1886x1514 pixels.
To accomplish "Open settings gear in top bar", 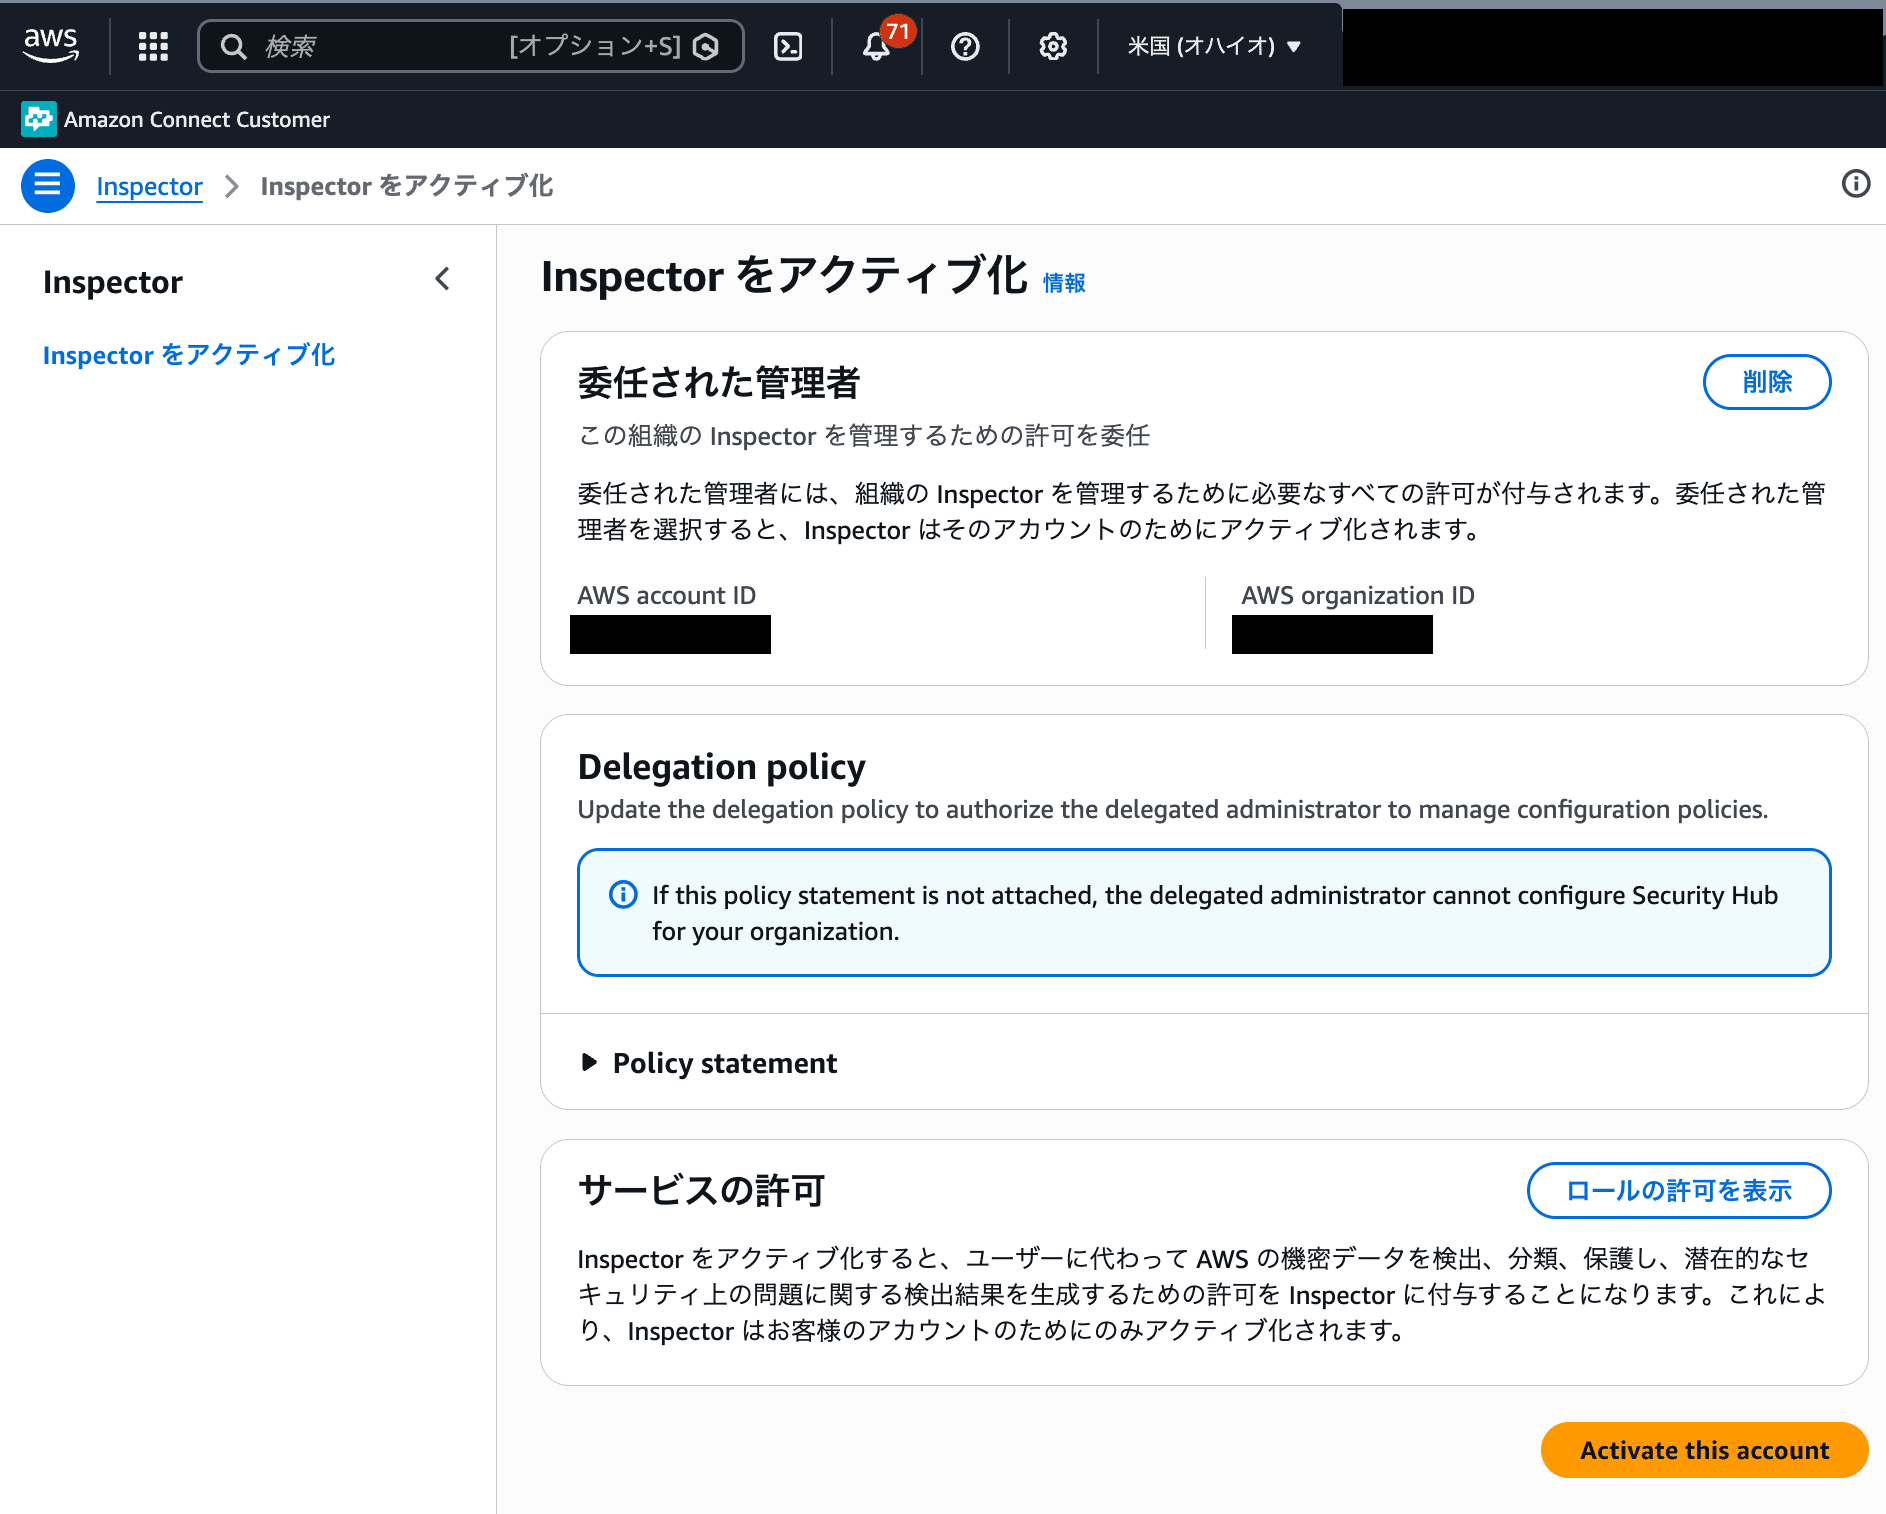I will click(1053, 46).
